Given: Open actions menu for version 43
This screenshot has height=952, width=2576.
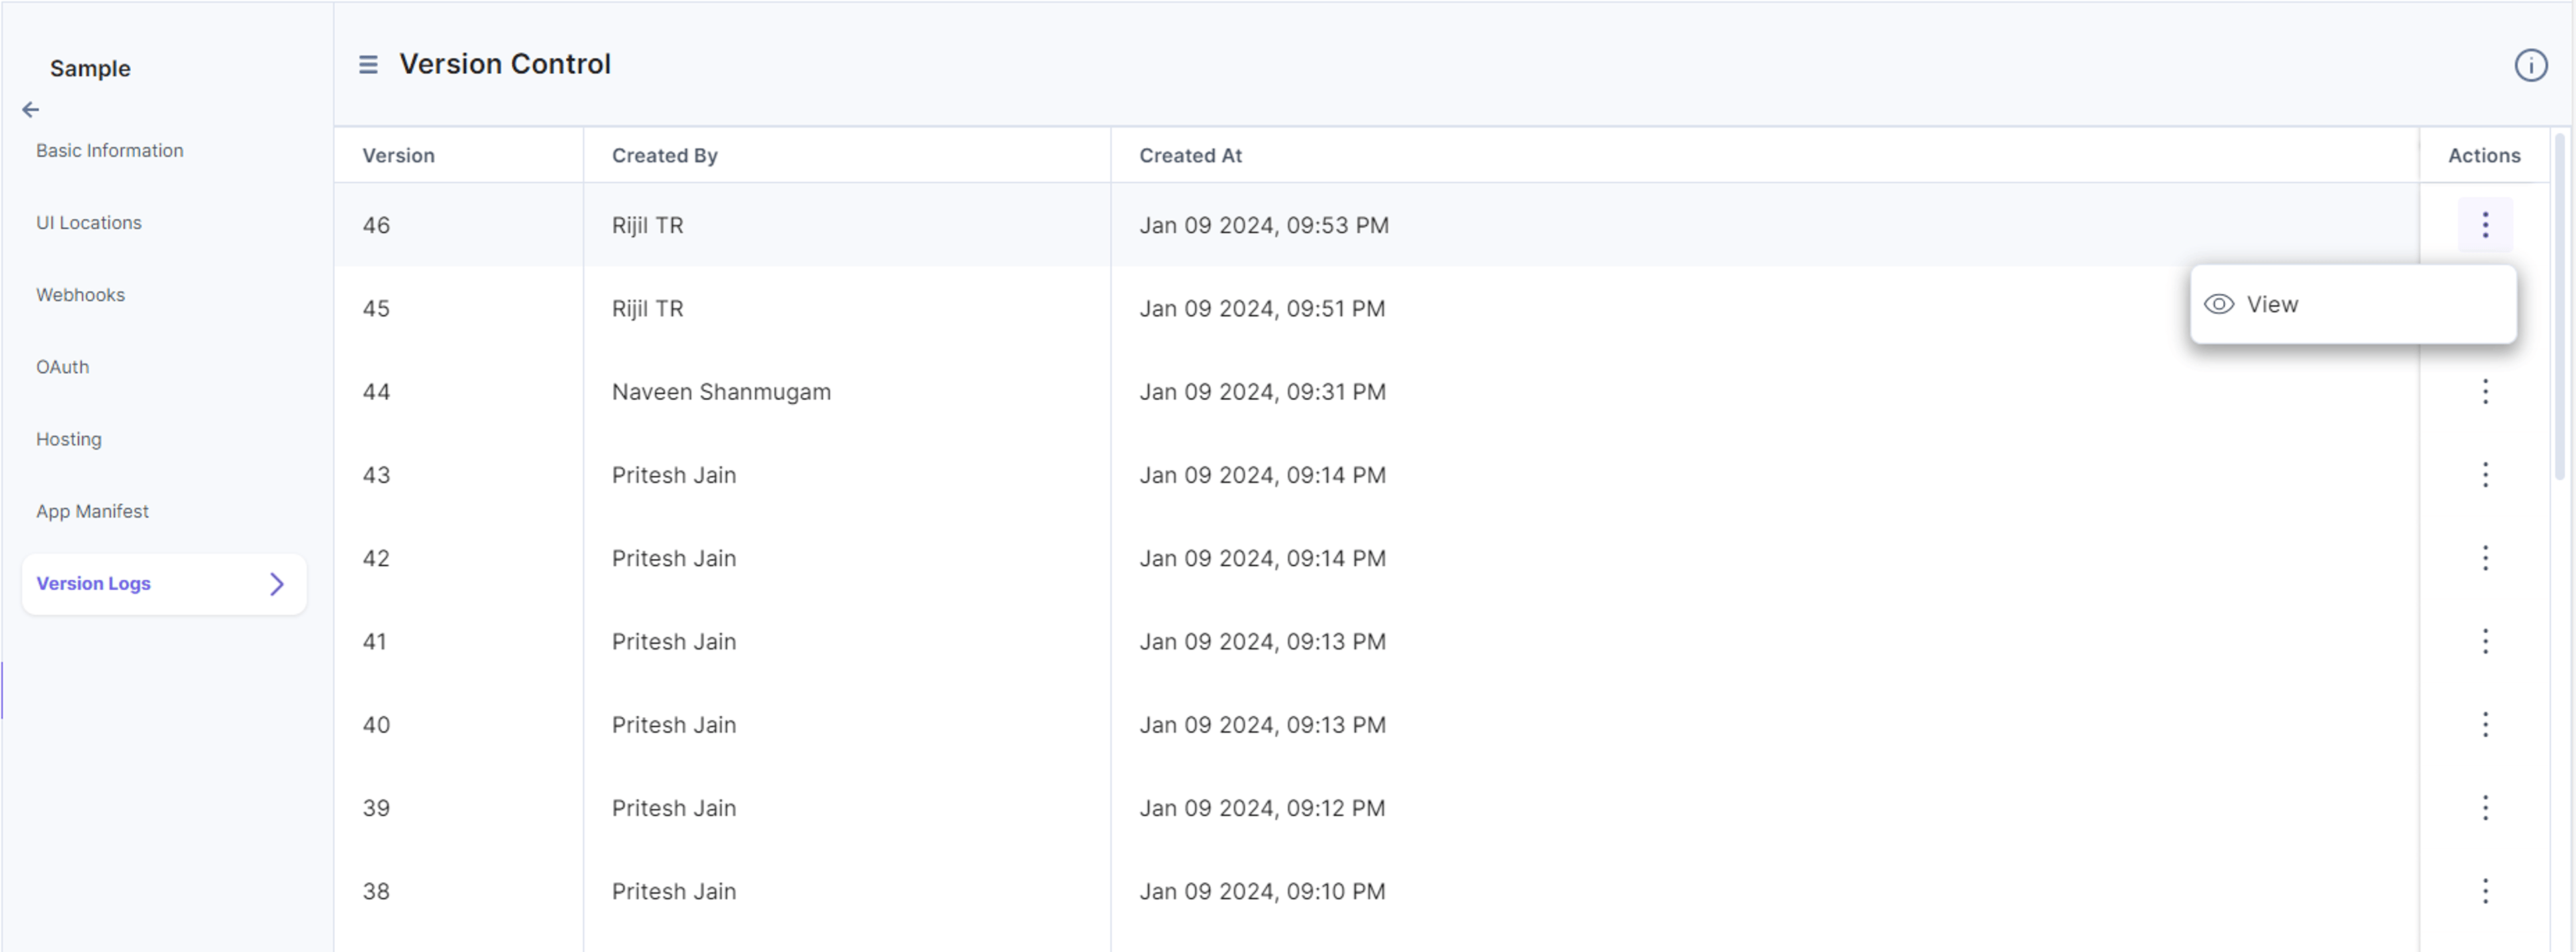Looking at the screenshot, I should click(x=2485, y=475).
